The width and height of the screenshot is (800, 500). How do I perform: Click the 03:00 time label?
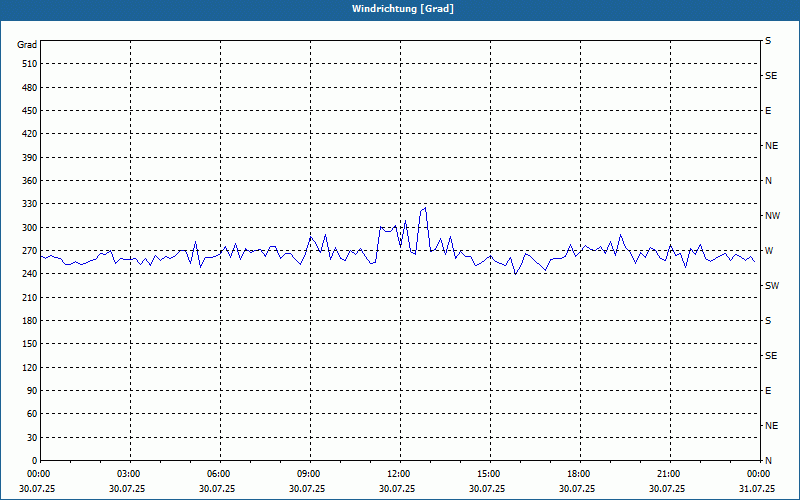point(129,474)
